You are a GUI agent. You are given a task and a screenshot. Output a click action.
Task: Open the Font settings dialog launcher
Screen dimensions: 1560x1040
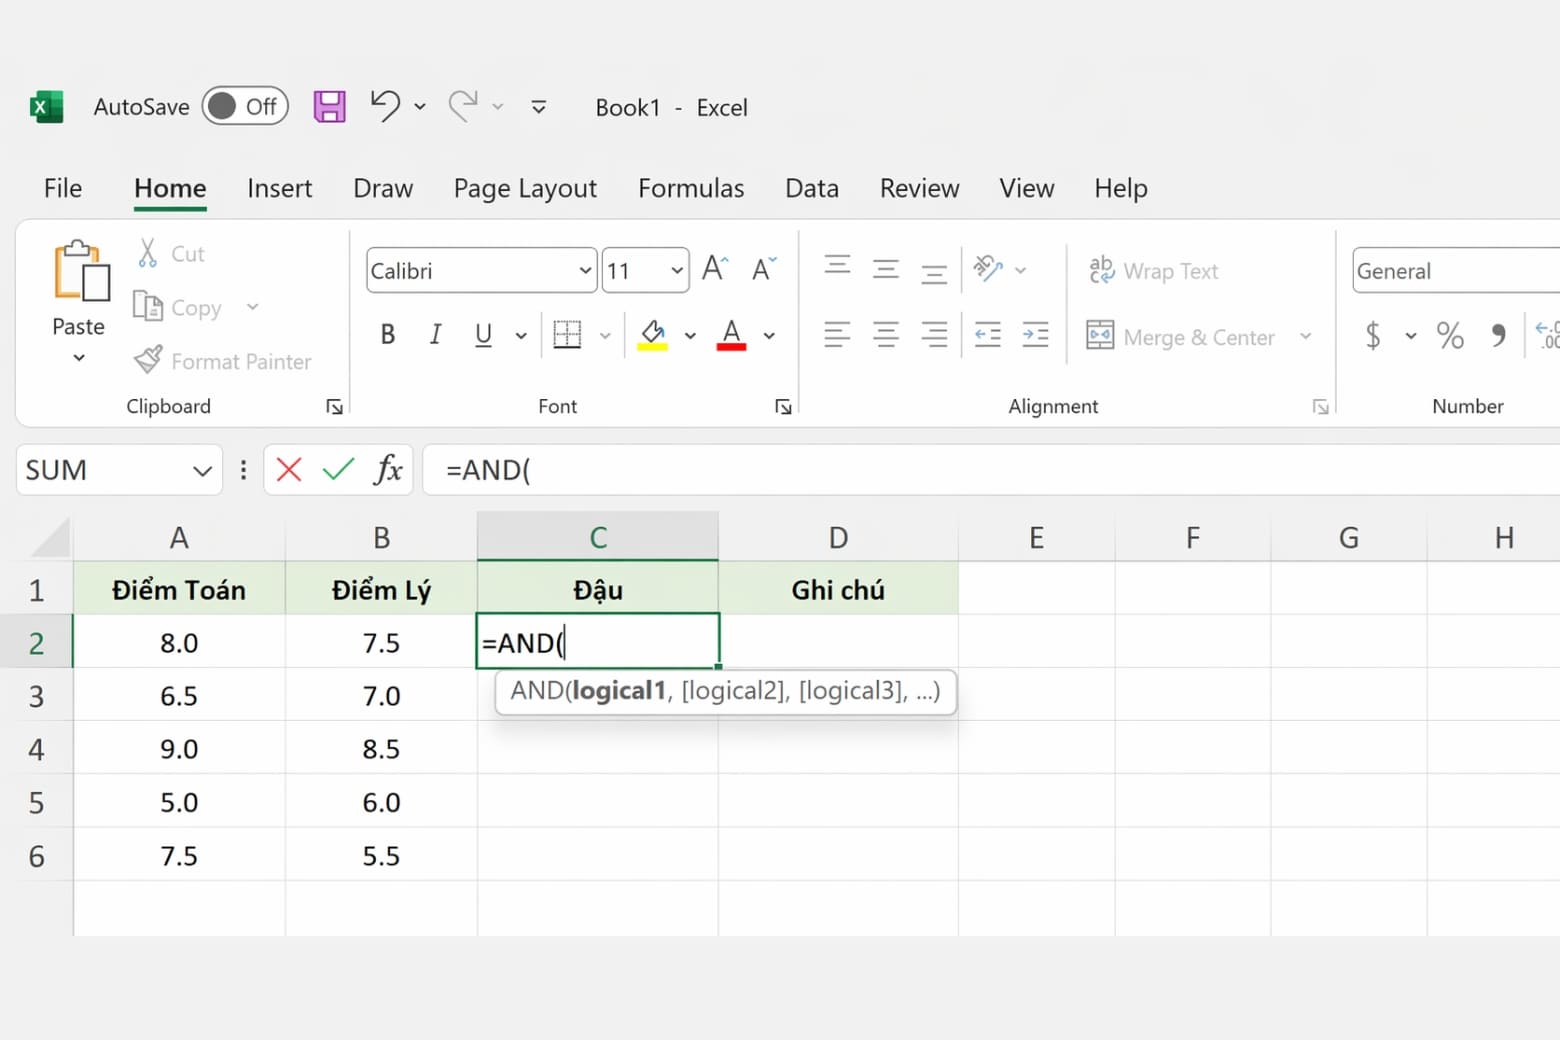point(783,406)
